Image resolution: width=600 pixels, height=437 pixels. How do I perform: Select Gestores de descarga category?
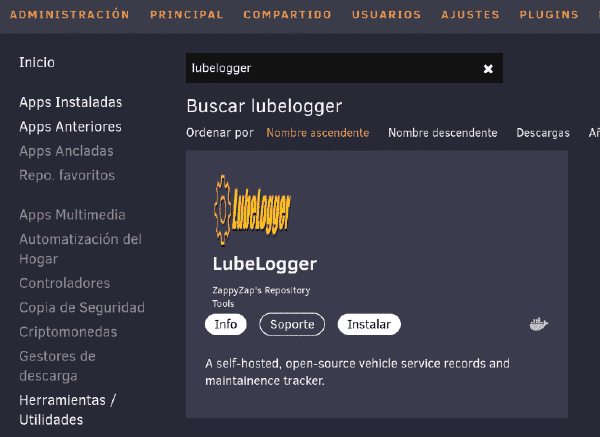(x=57, y=366)
